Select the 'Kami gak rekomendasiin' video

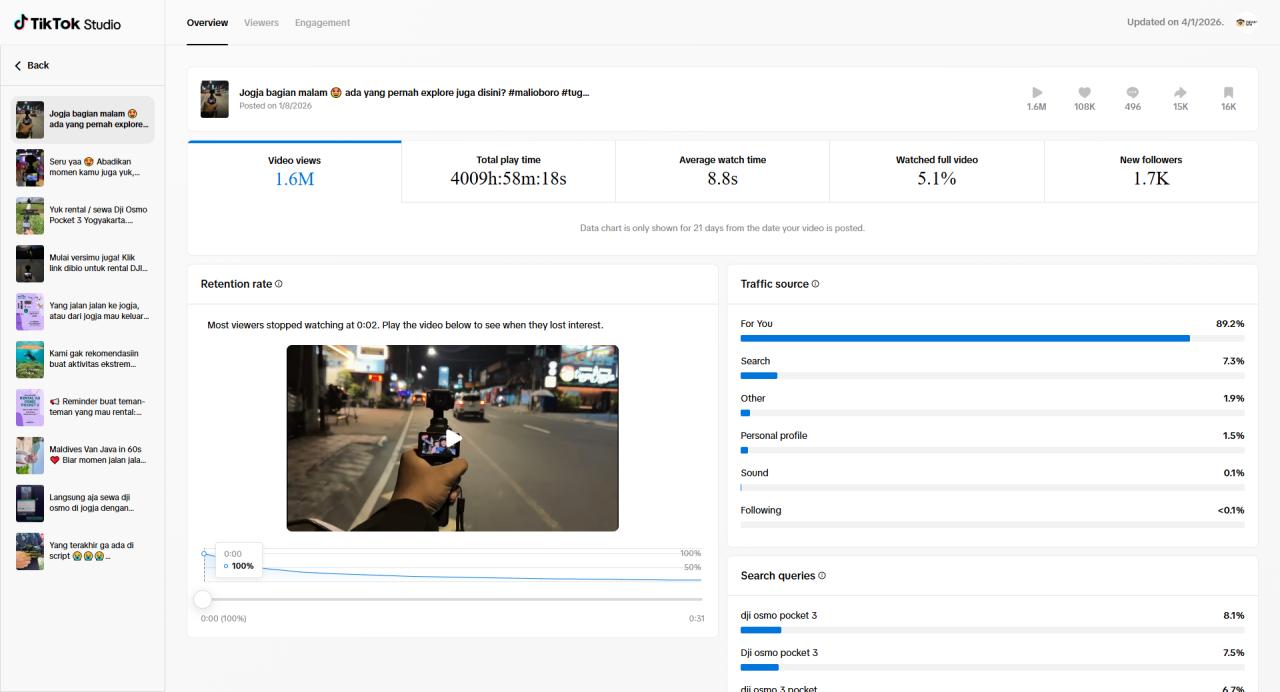click(83, 359)
